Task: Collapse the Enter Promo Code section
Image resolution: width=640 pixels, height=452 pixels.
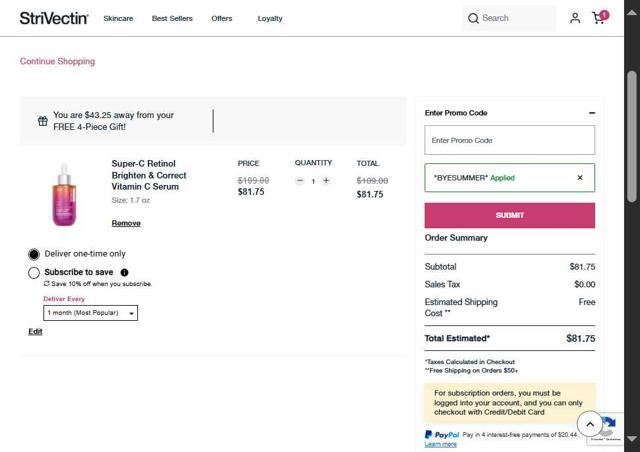Action: 592,113
